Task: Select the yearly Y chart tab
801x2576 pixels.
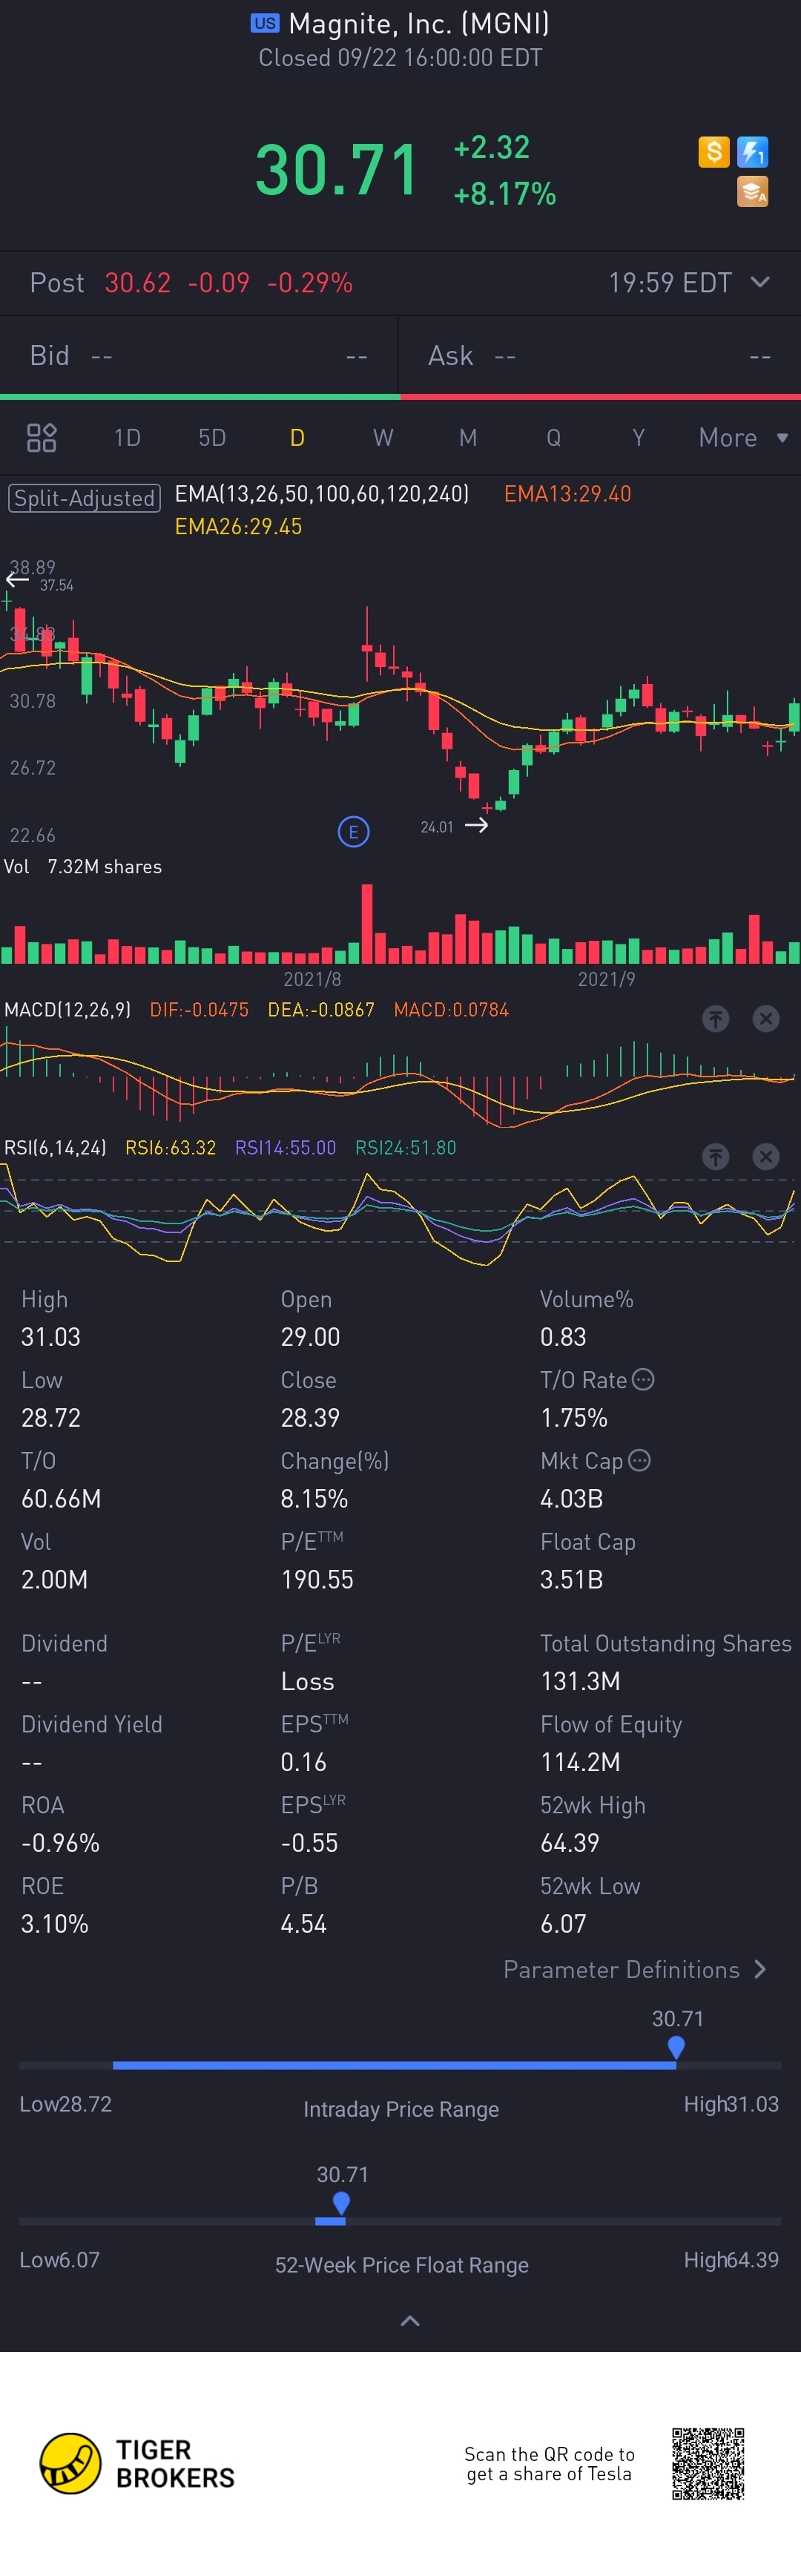Action: pyautogui.click(x=638, y=437)
